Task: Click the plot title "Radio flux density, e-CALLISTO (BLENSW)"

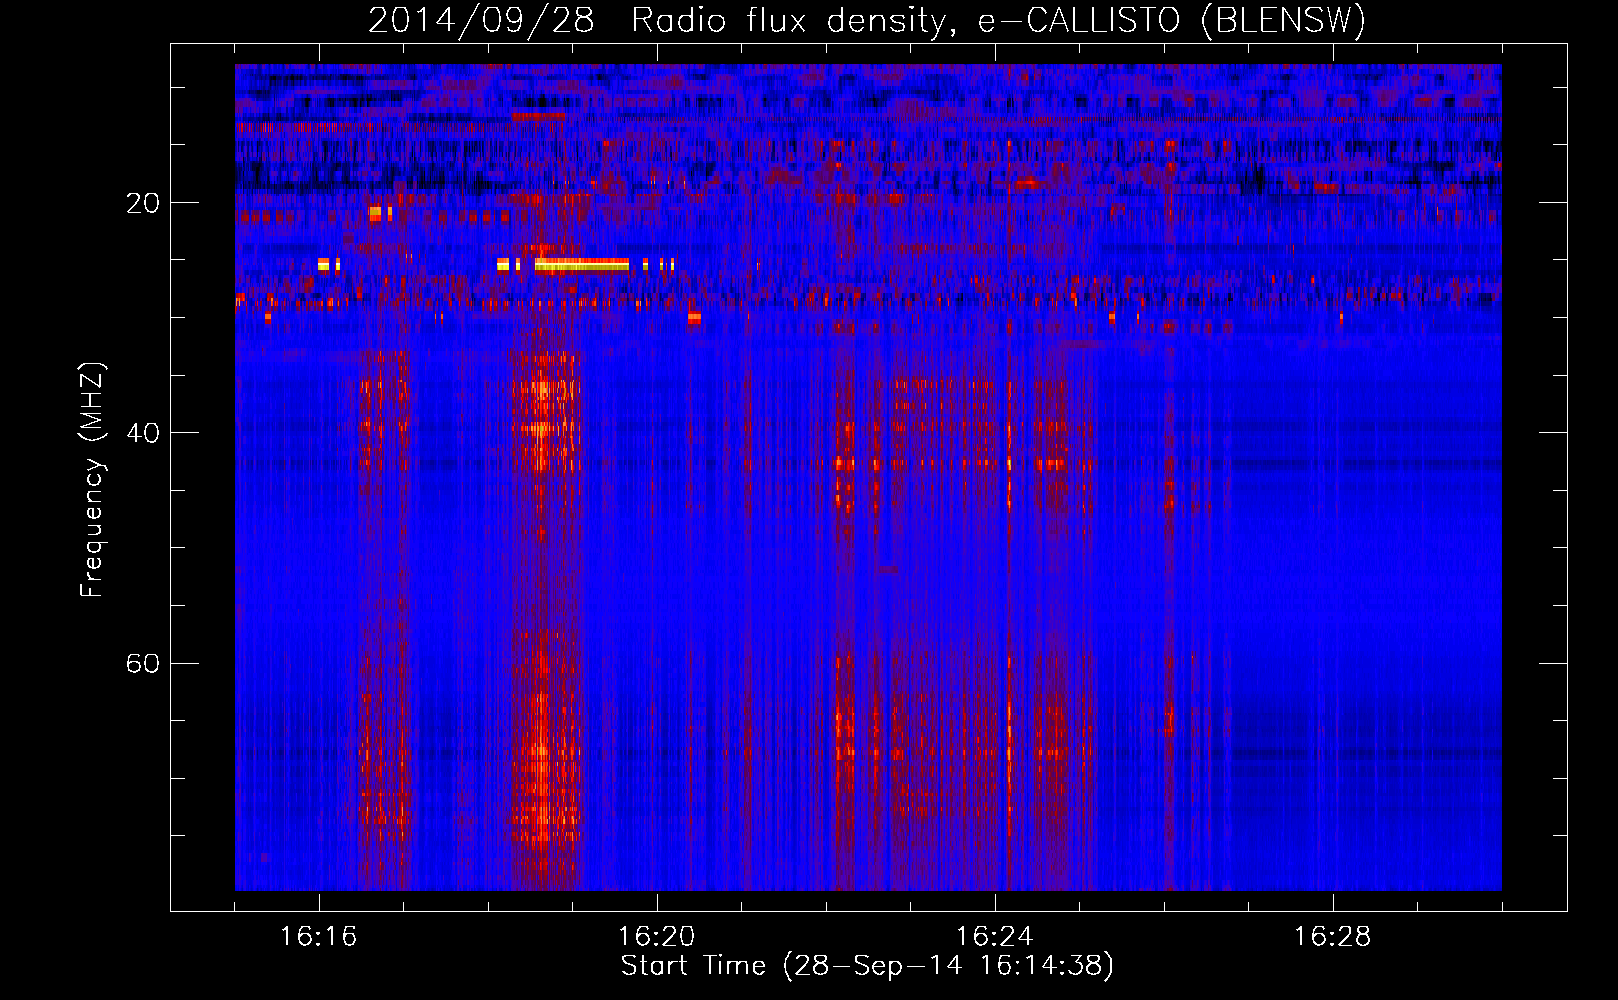Action: pos(999,20)
